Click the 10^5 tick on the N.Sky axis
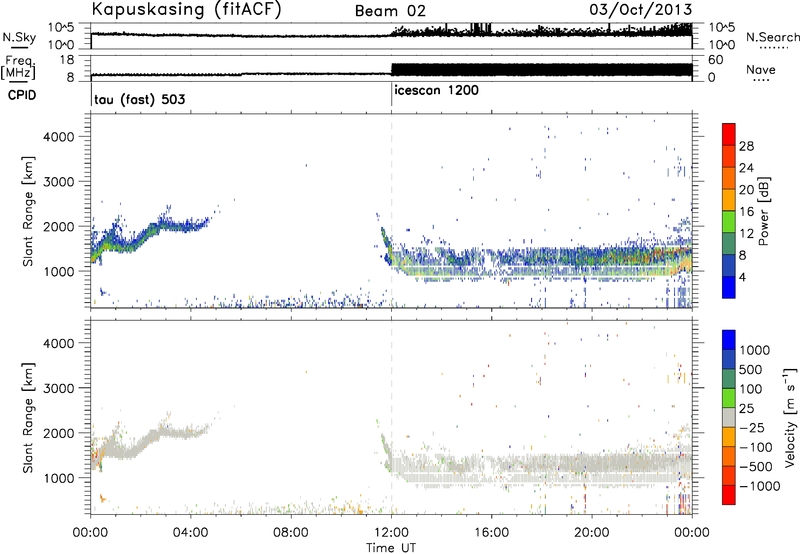800x554 pixels. [60, 27]
